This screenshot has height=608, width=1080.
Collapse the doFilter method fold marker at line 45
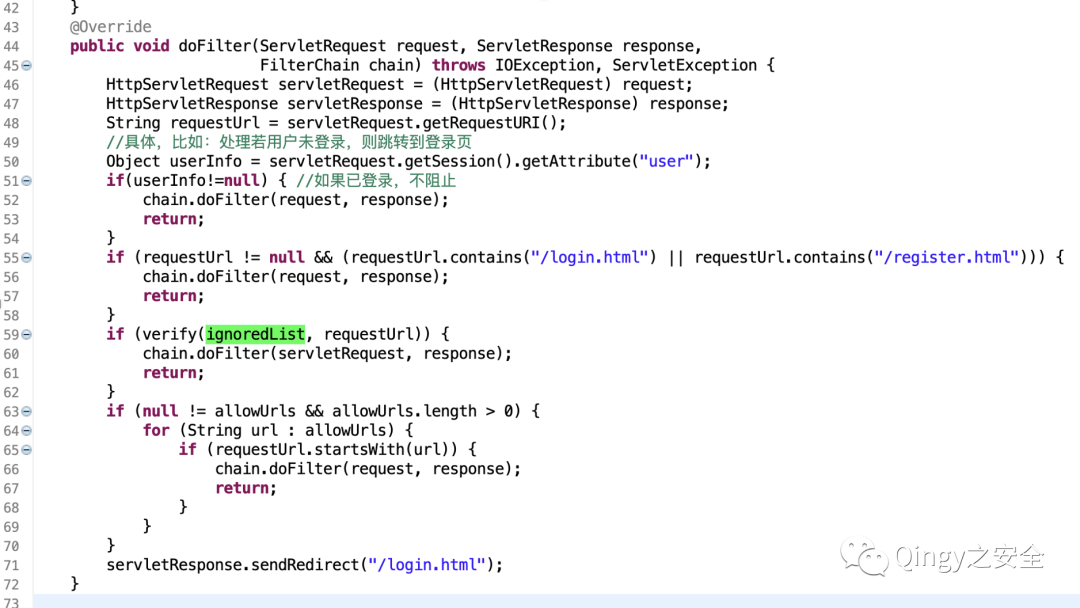(x=27, y=66)
